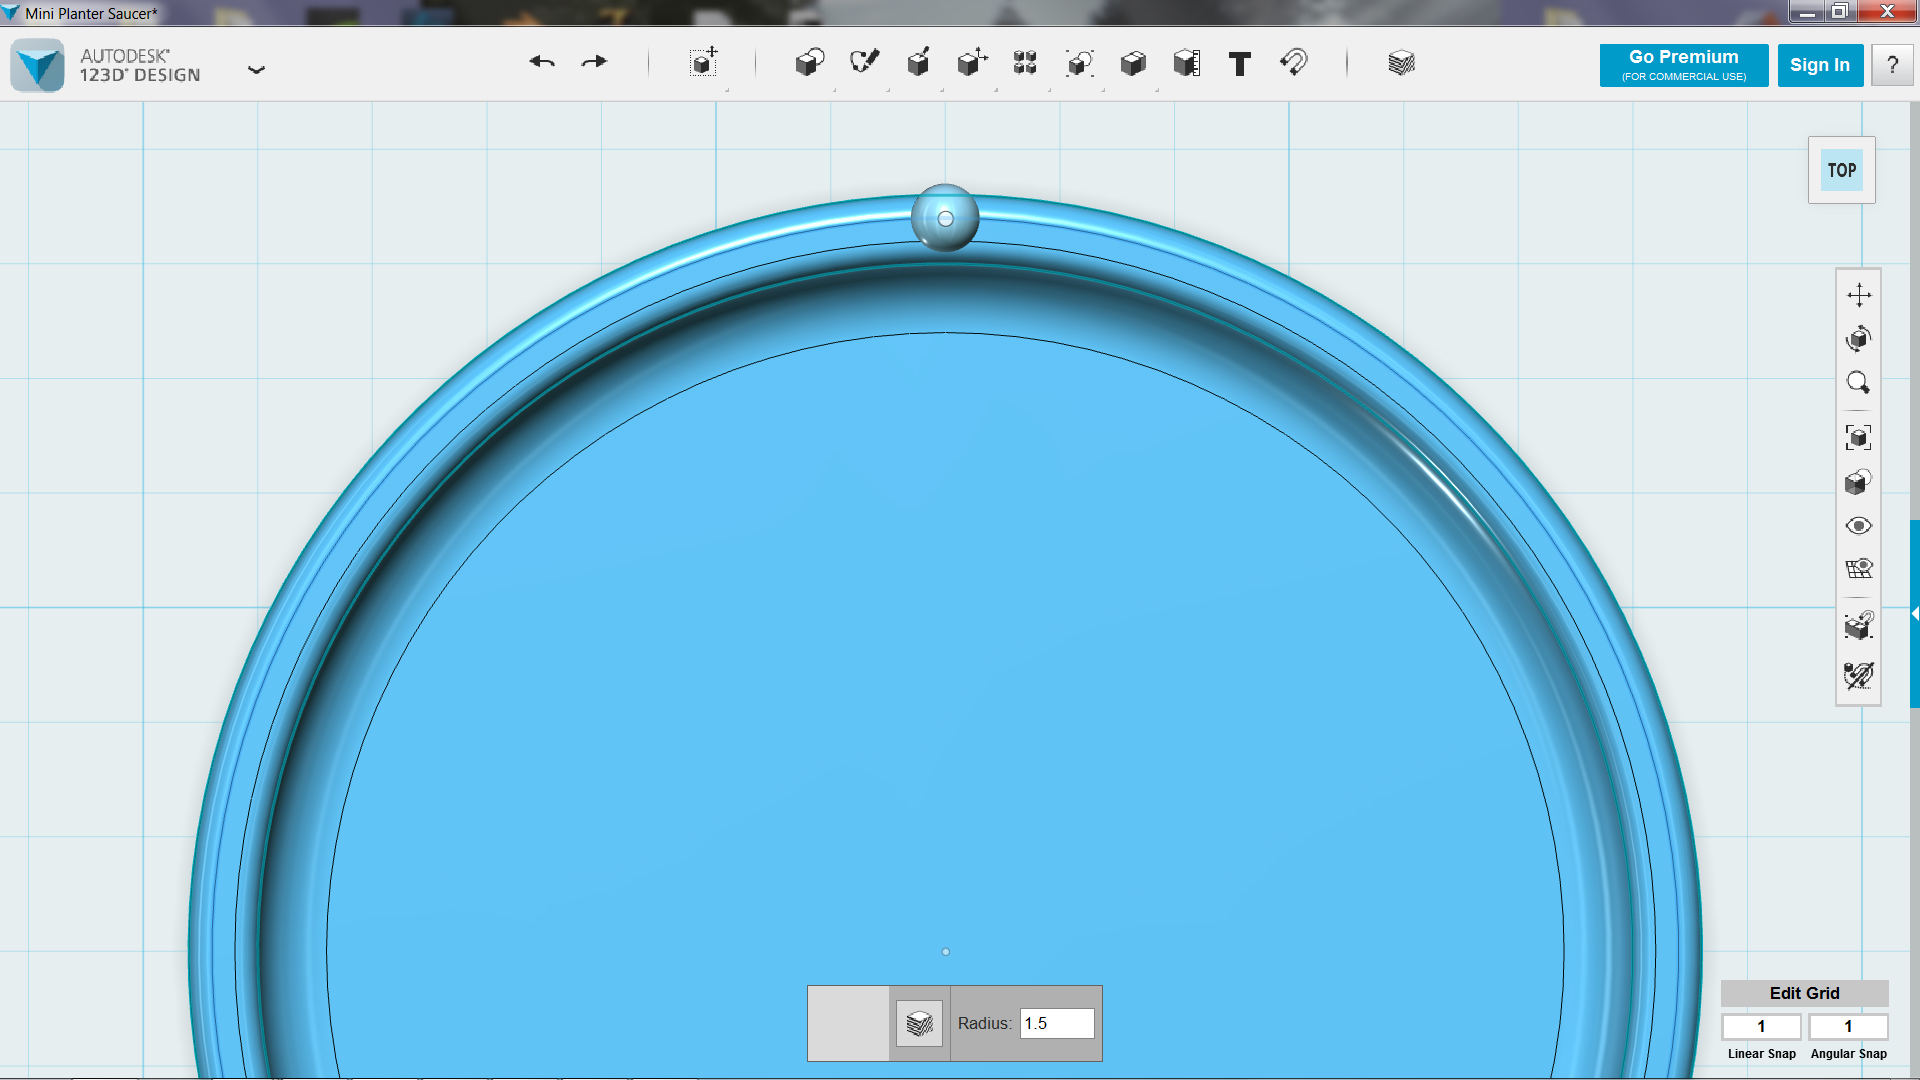Click the Linear Snap value field

pyautogui.click(x=1761, y=1027)
